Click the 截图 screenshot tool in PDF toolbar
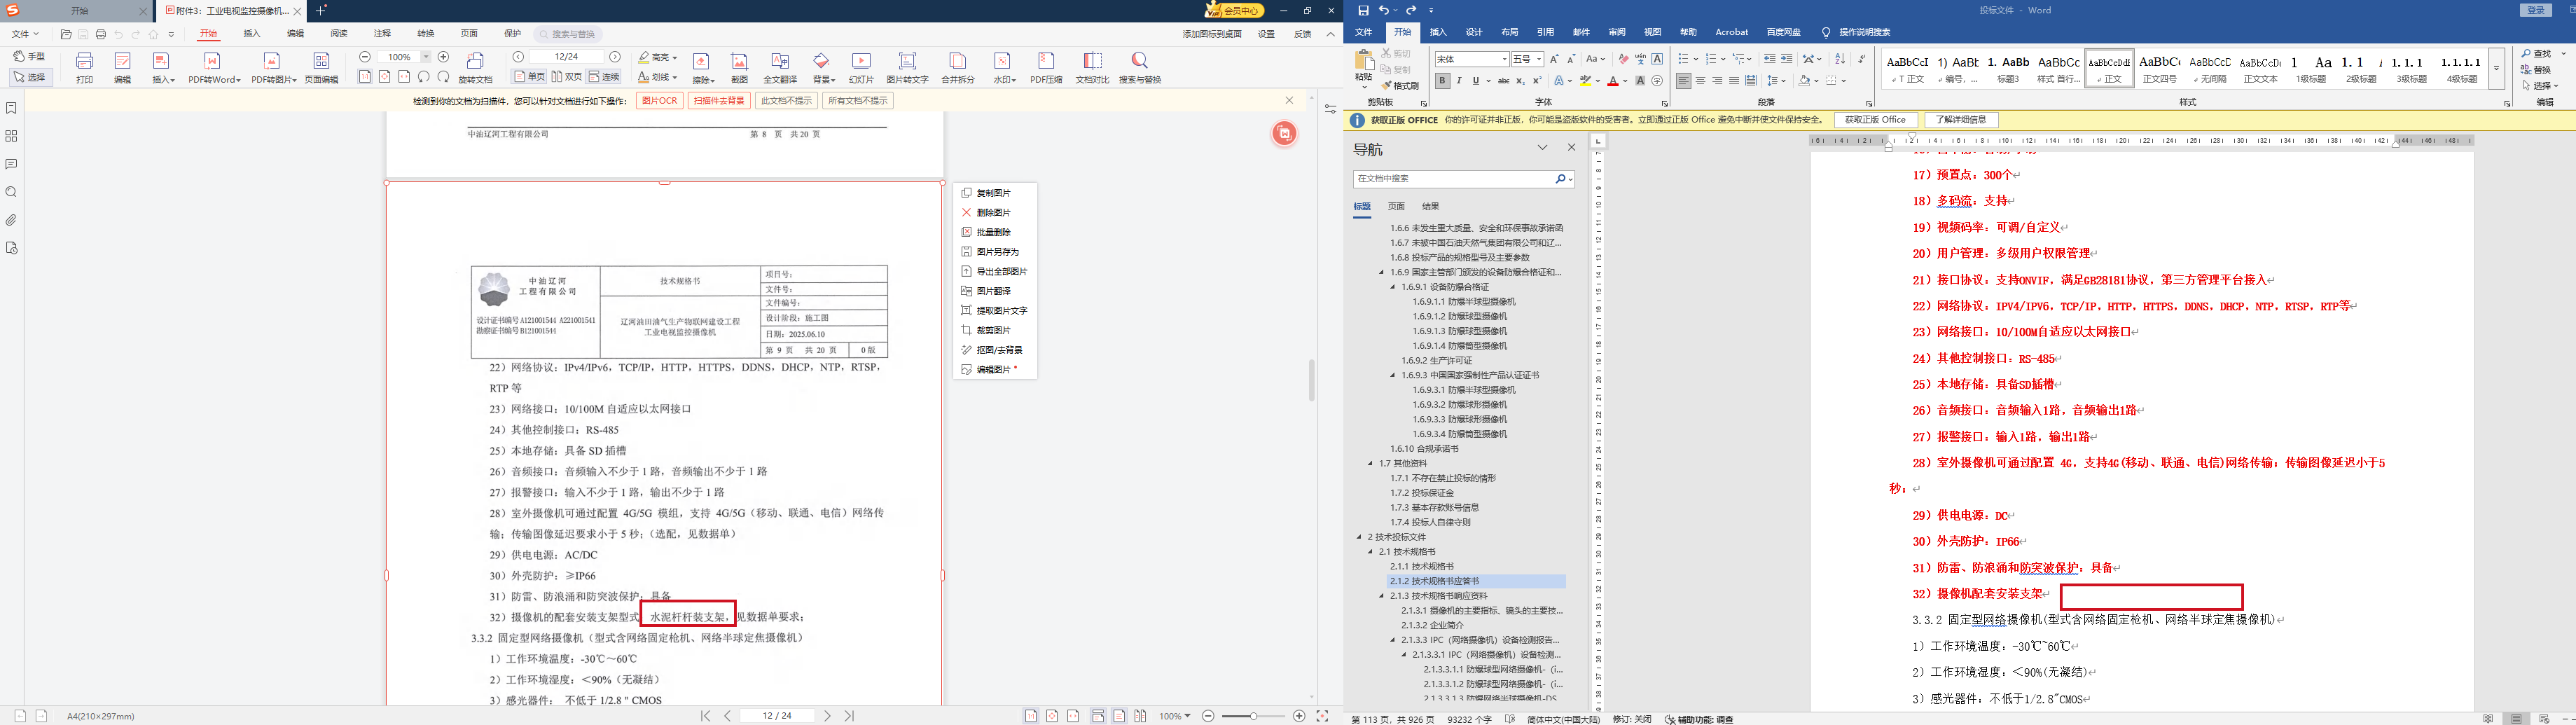Viewport: 2576px width, 725px height. (x=739, y=67)
